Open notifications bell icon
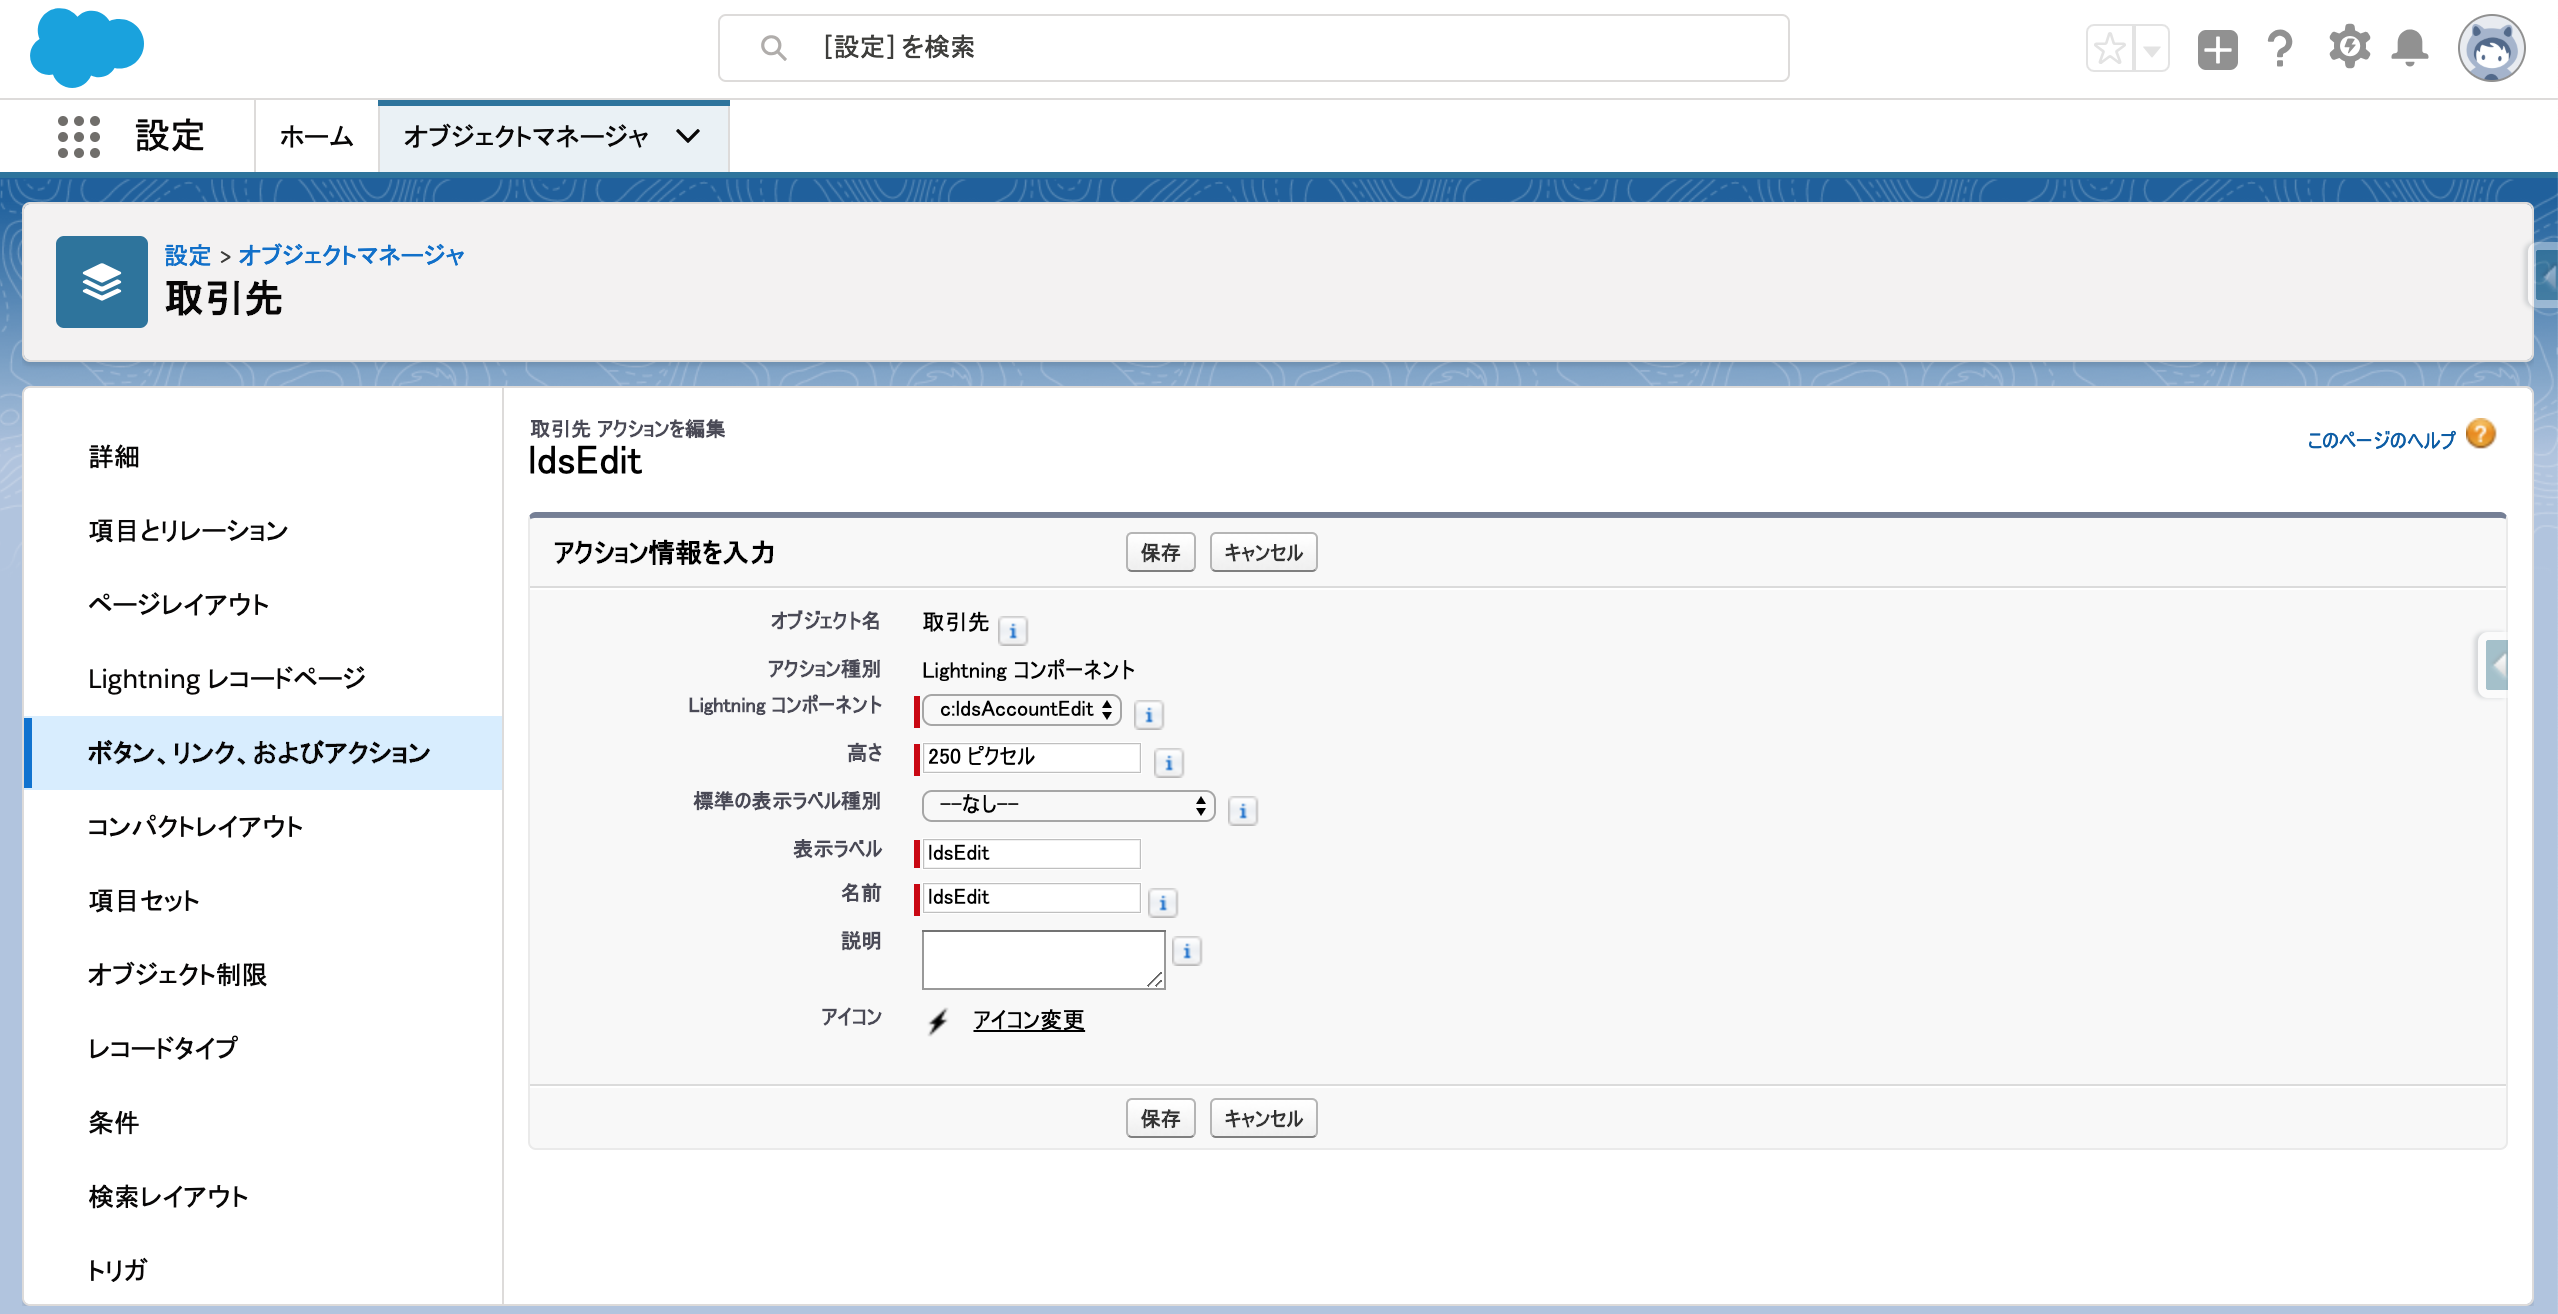This screenshot has height=1314, width=2558. [x=2410, y=48]
